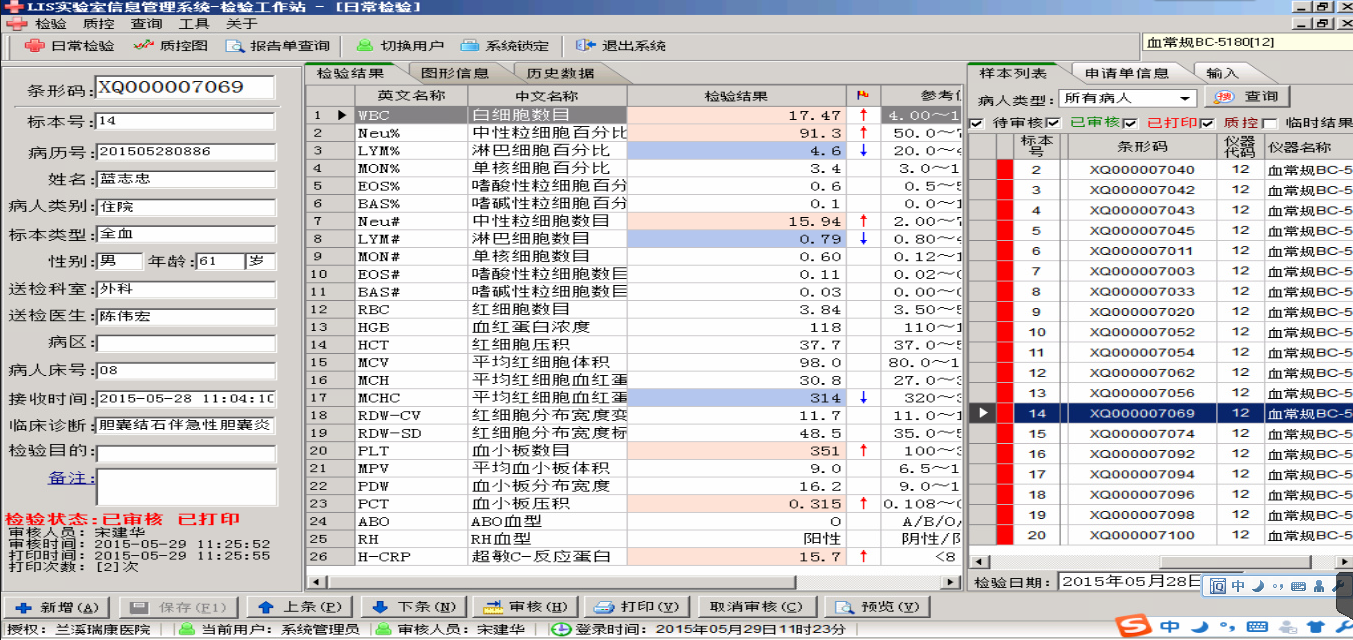Viewport: 1353px width, 640px height.
Task: Click 切换用户 switch user icon
Action: click(x=365, y=46)
